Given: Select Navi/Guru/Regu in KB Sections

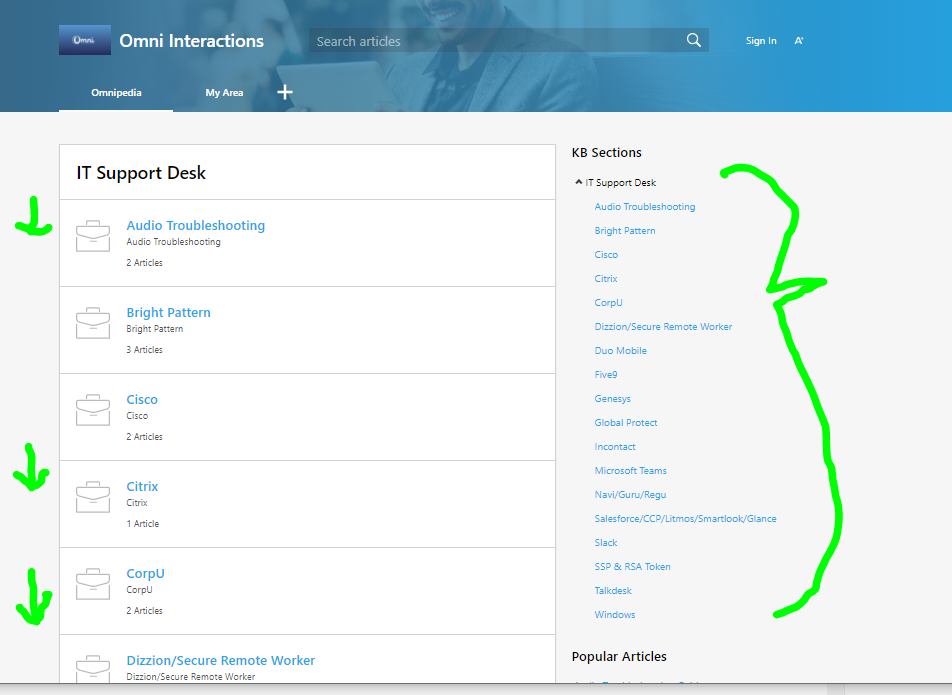Looking at the screenshot, I should pos(630,495).
